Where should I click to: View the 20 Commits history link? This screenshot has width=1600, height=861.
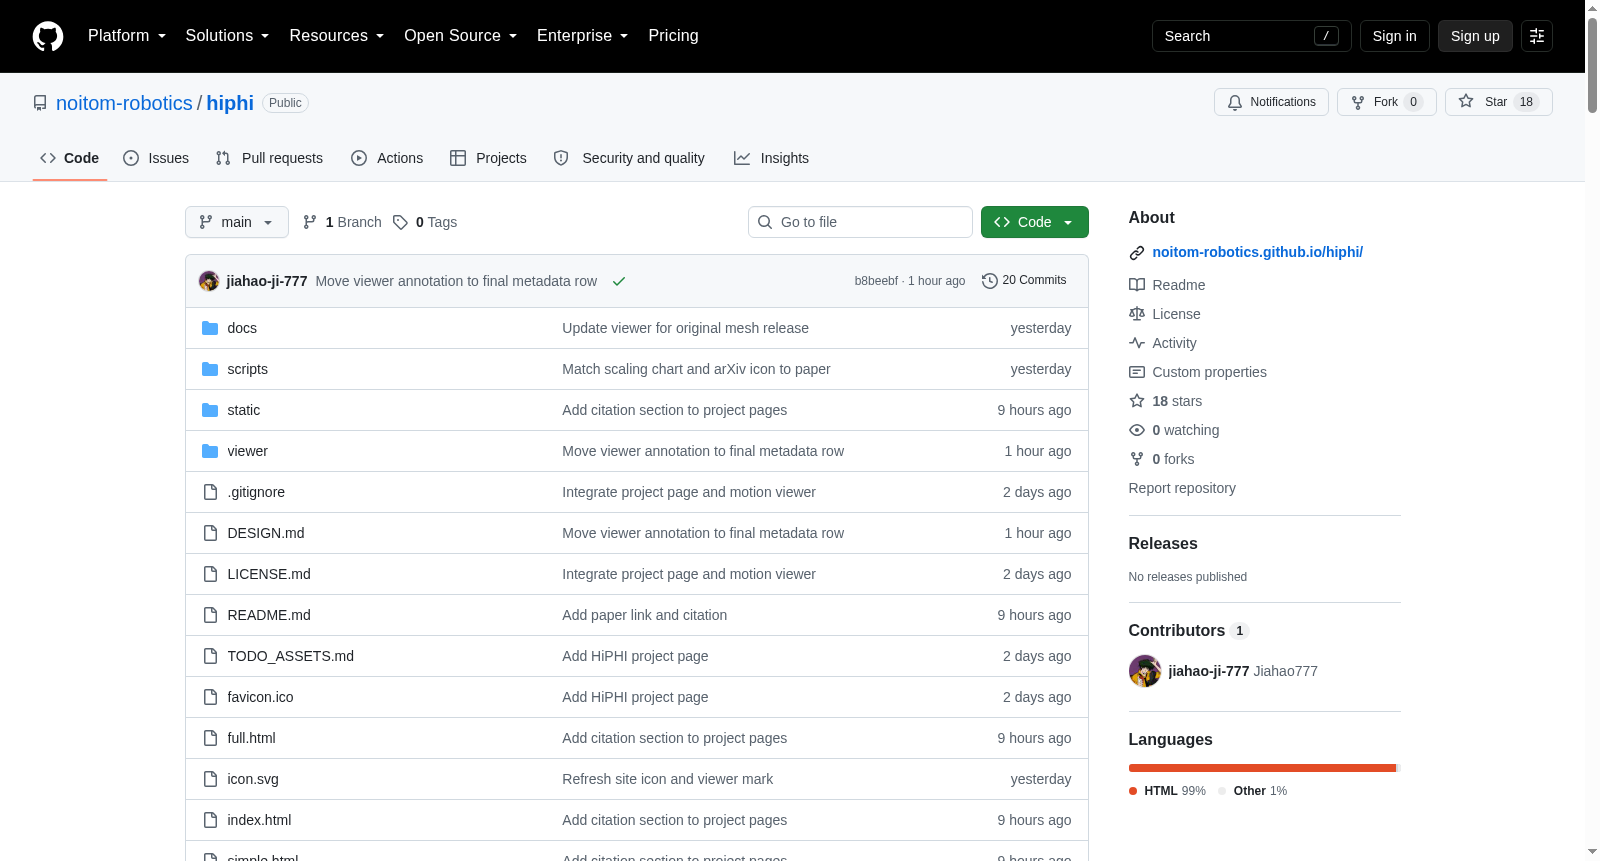[1025, 281]
